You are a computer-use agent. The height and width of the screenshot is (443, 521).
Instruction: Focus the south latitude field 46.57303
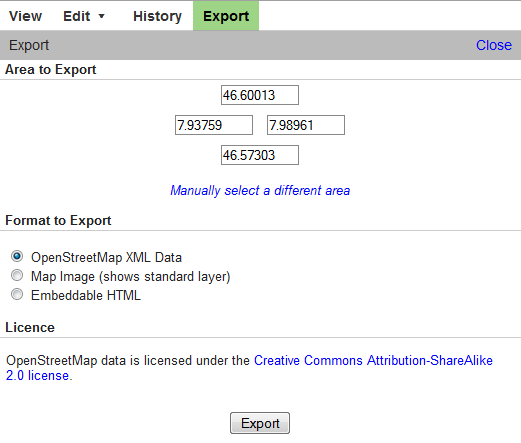click(260, 155)
